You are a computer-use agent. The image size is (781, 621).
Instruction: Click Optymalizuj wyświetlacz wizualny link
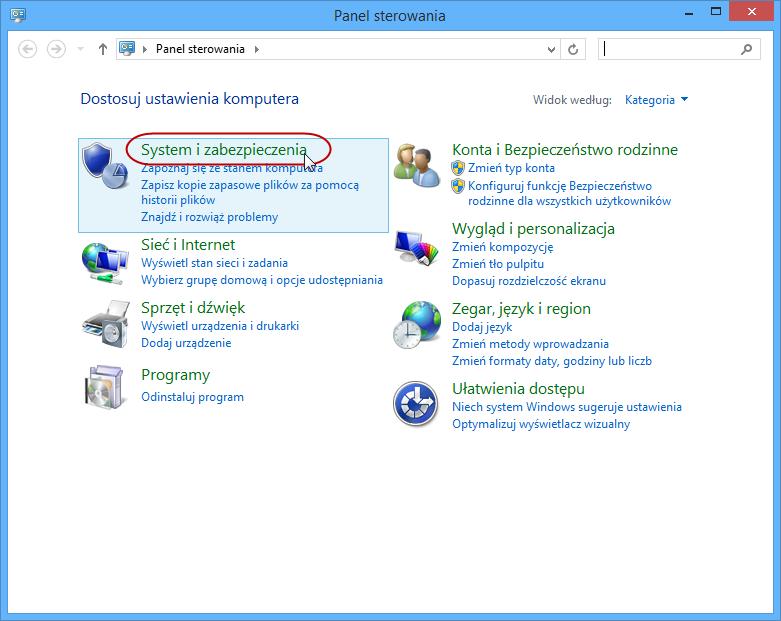[x=540, y=424]
